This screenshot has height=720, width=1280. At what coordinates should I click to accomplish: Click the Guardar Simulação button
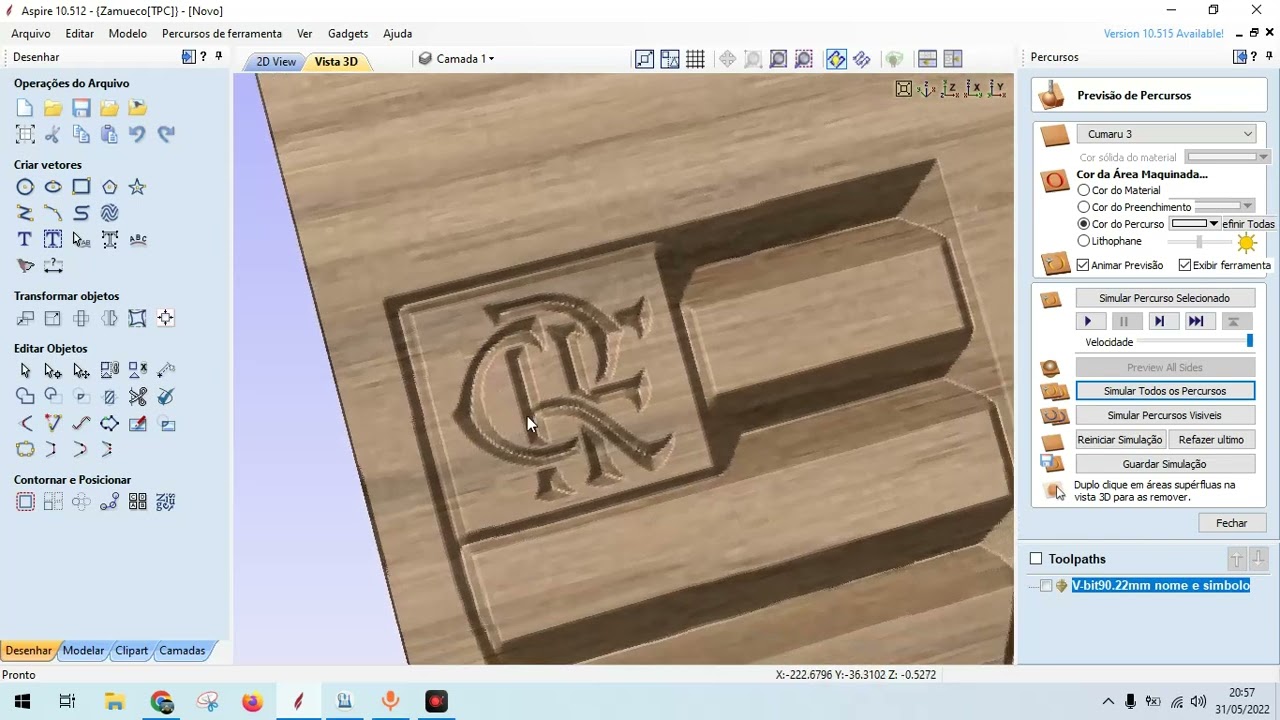(1165, 464)
